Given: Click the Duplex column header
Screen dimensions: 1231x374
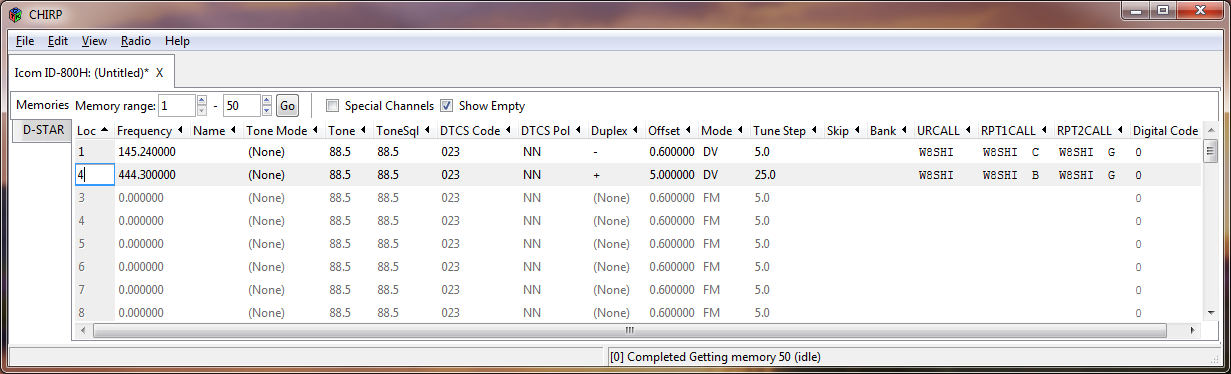Looking at the screenshot, I should pos(617,131).
